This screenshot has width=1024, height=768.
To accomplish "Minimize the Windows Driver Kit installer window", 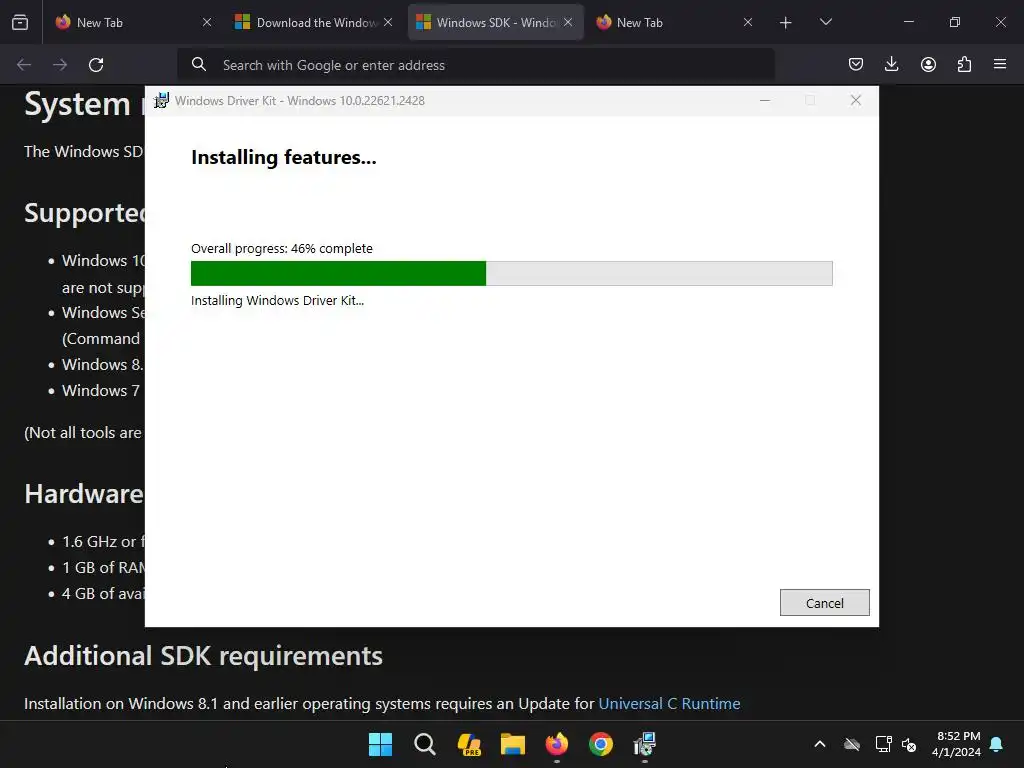I will 765,101.
